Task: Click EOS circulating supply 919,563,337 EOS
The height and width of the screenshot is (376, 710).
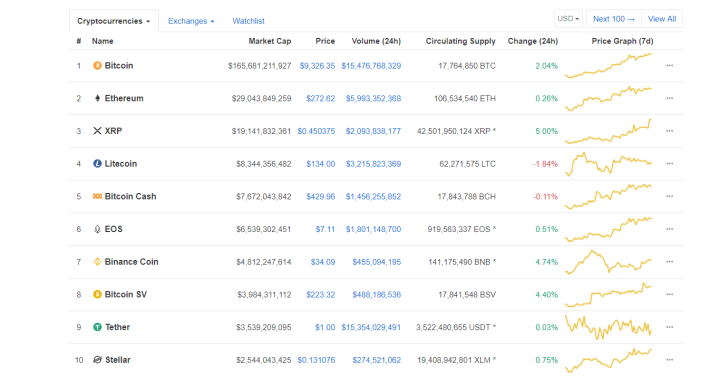Action: (459, 229)
